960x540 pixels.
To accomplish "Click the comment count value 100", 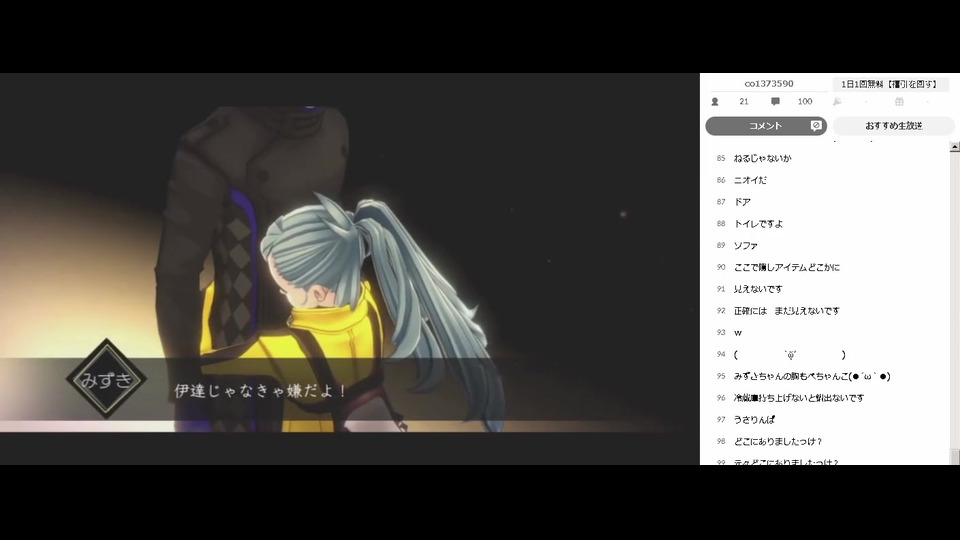I will [805, 102].
